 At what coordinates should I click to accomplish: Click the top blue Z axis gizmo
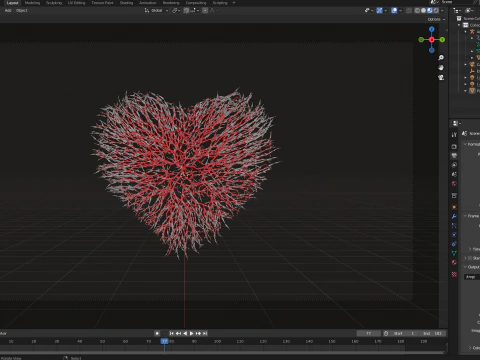[432, 29]
